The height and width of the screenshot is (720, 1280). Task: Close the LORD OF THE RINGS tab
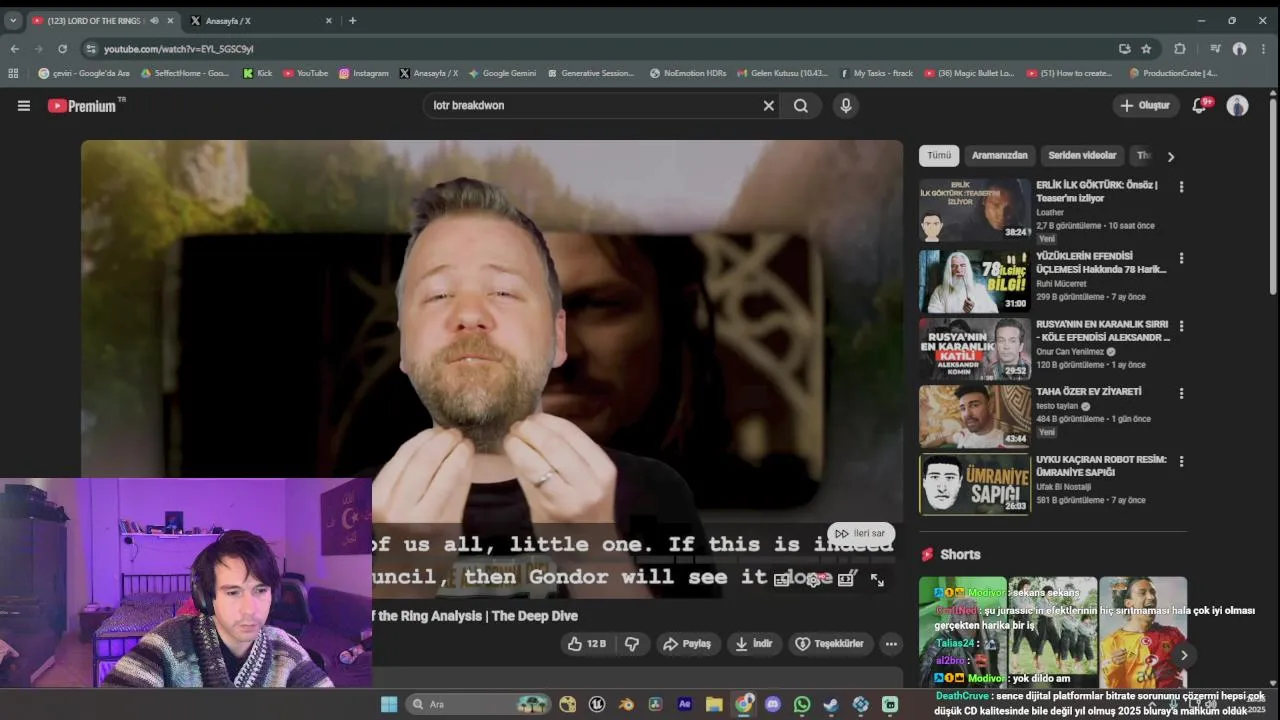(x=170, y=20)
